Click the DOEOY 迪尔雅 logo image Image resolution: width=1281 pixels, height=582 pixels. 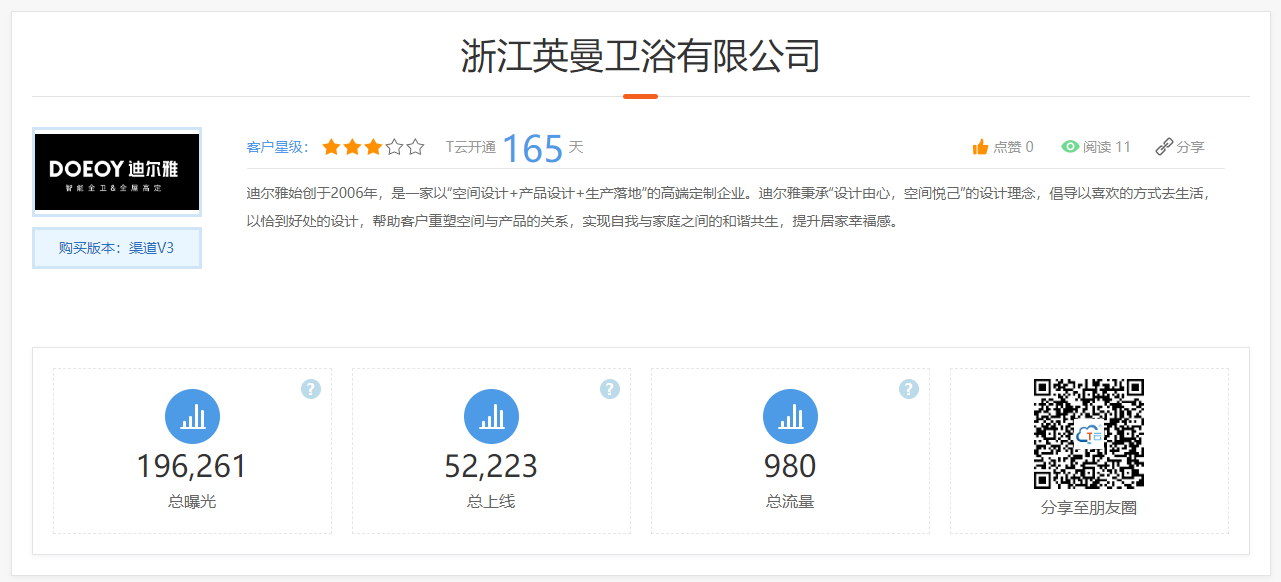click(117, 172)
